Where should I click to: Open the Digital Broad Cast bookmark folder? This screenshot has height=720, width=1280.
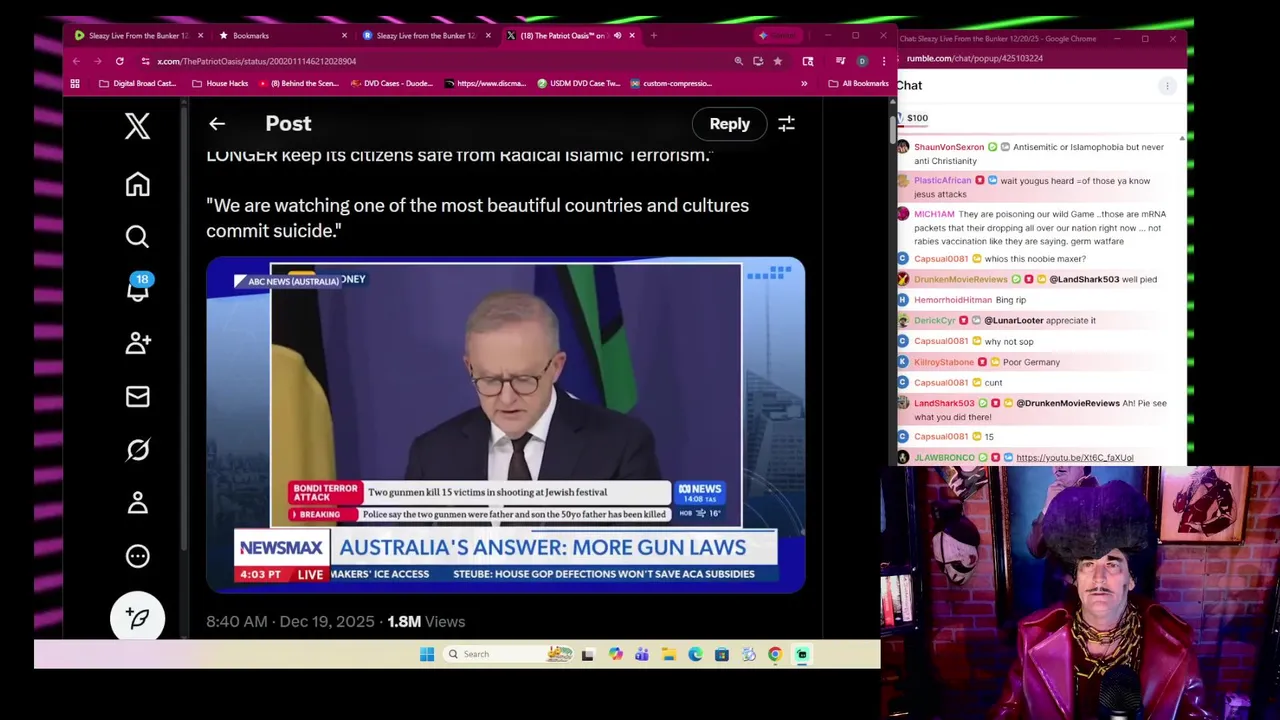[138, 84]
